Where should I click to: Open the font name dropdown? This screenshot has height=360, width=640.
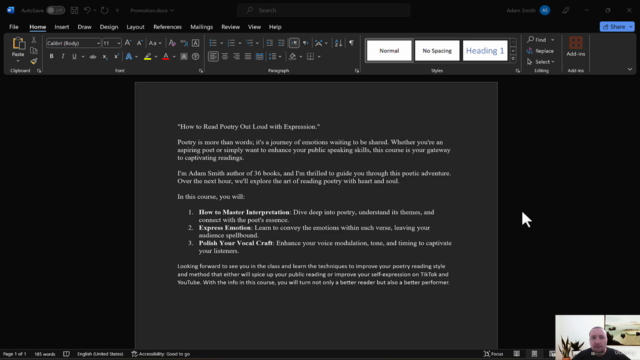[98, 43]
